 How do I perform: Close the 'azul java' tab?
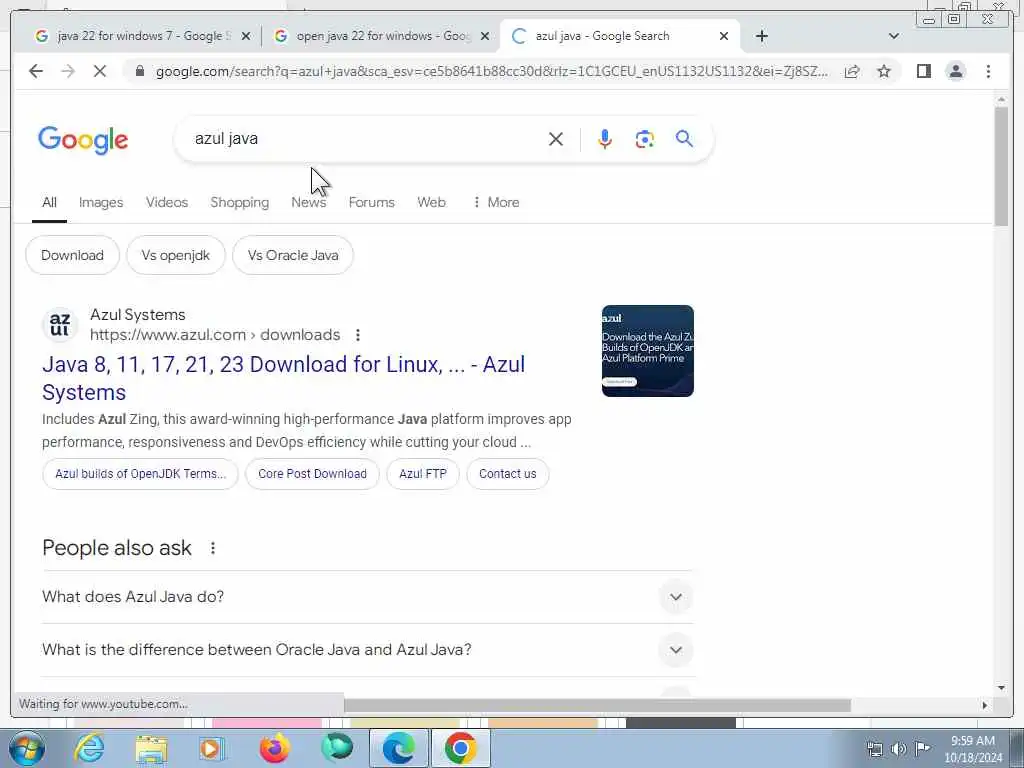pyautogui.click(x=724, y=36)
